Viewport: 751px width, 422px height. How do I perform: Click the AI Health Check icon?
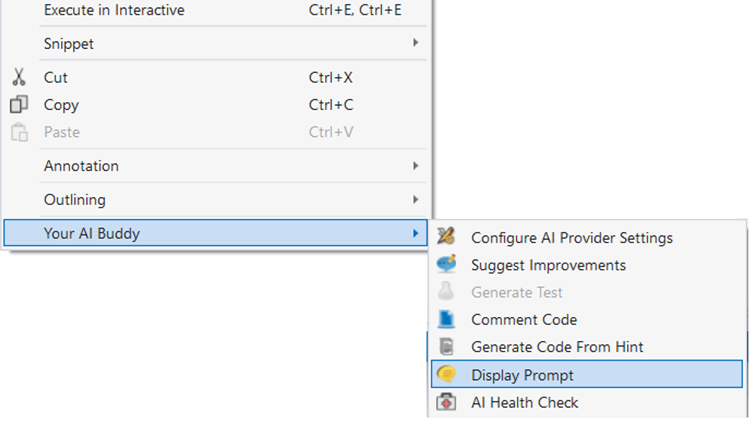(x=447, y=402)
